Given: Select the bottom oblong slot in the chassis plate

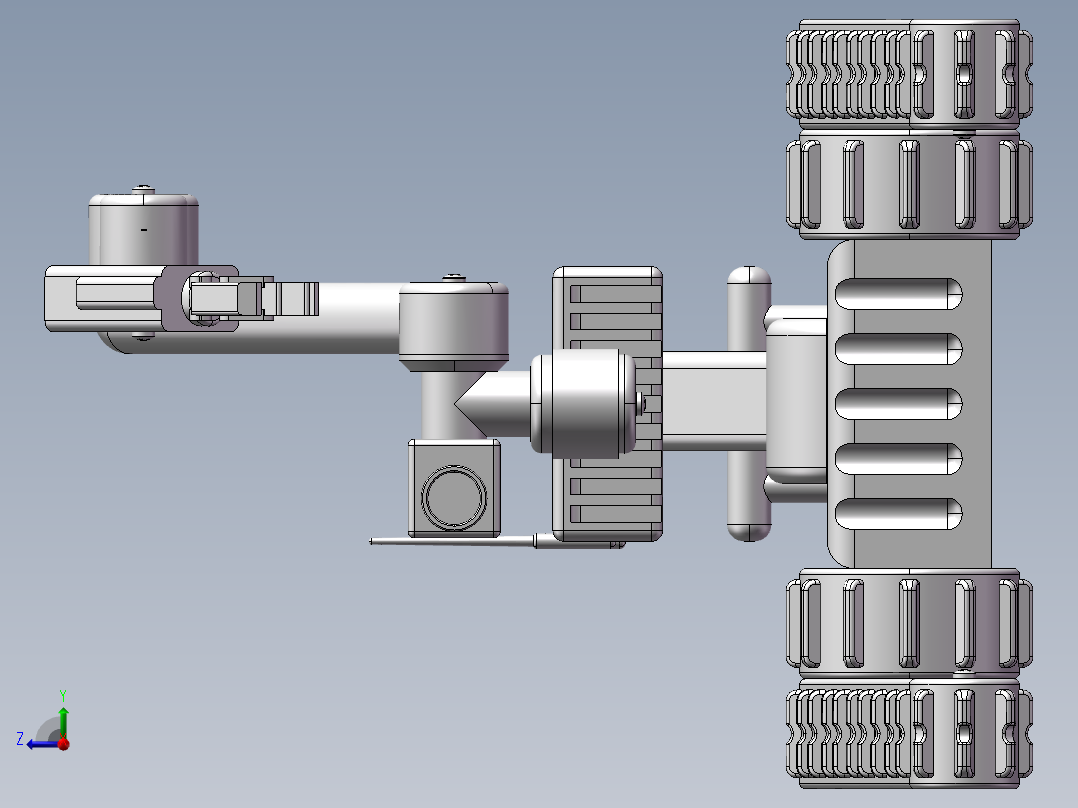Looking at the screenshot, I should [x=899, y=514].
